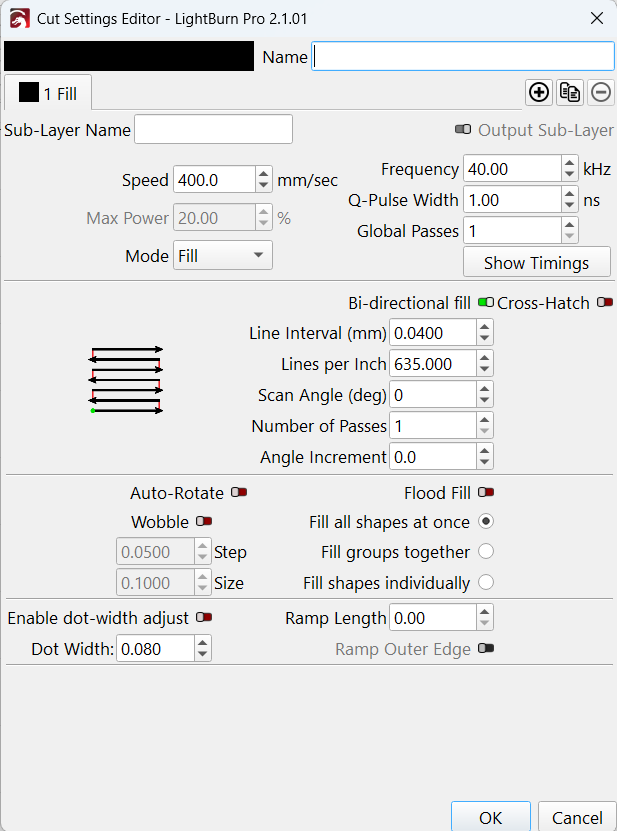Increase Line Interval with the up arrow
This screenshot has height=831, width=617.
click(x=484, y=326)
